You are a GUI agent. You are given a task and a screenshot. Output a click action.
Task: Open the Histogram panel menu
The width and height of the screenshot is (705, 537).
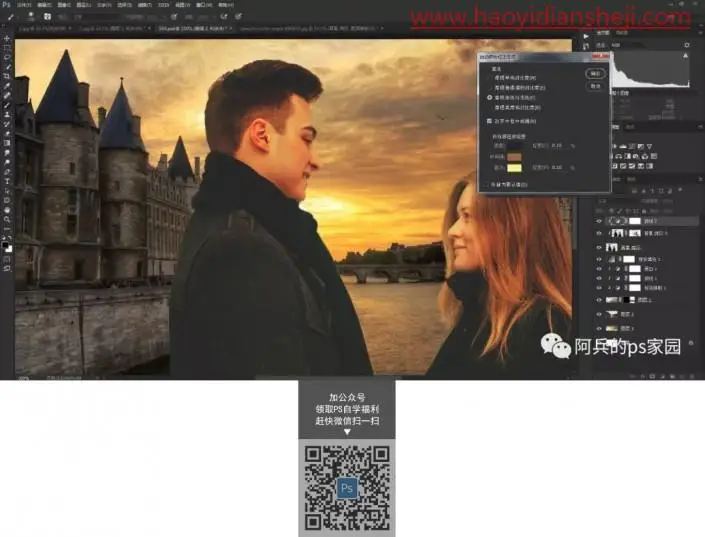tap(700, 33)
